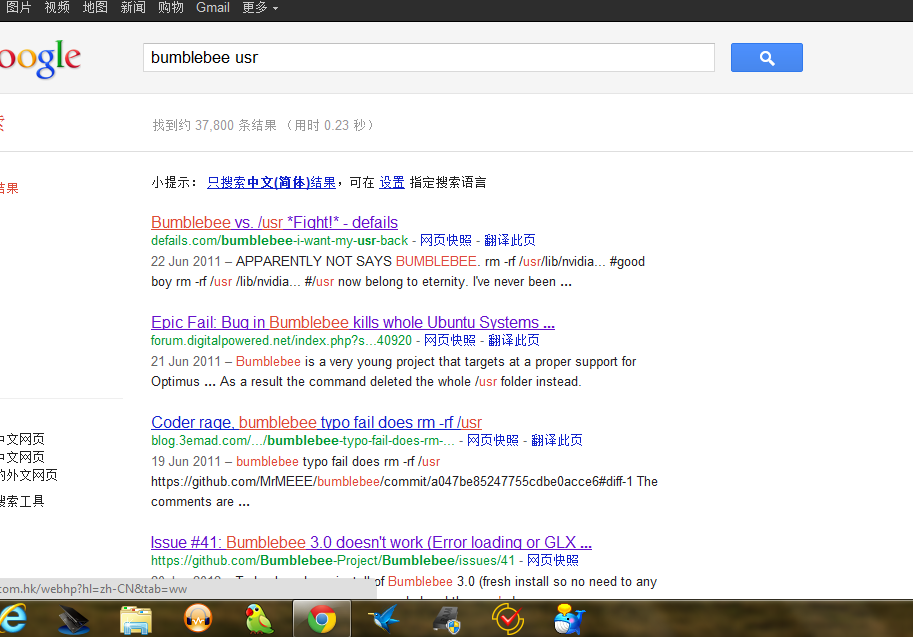This screenshot has height=637, width=913.
Task: Click the github.com/Bumblebee-Project green URL
Action: tap(333, 561)
